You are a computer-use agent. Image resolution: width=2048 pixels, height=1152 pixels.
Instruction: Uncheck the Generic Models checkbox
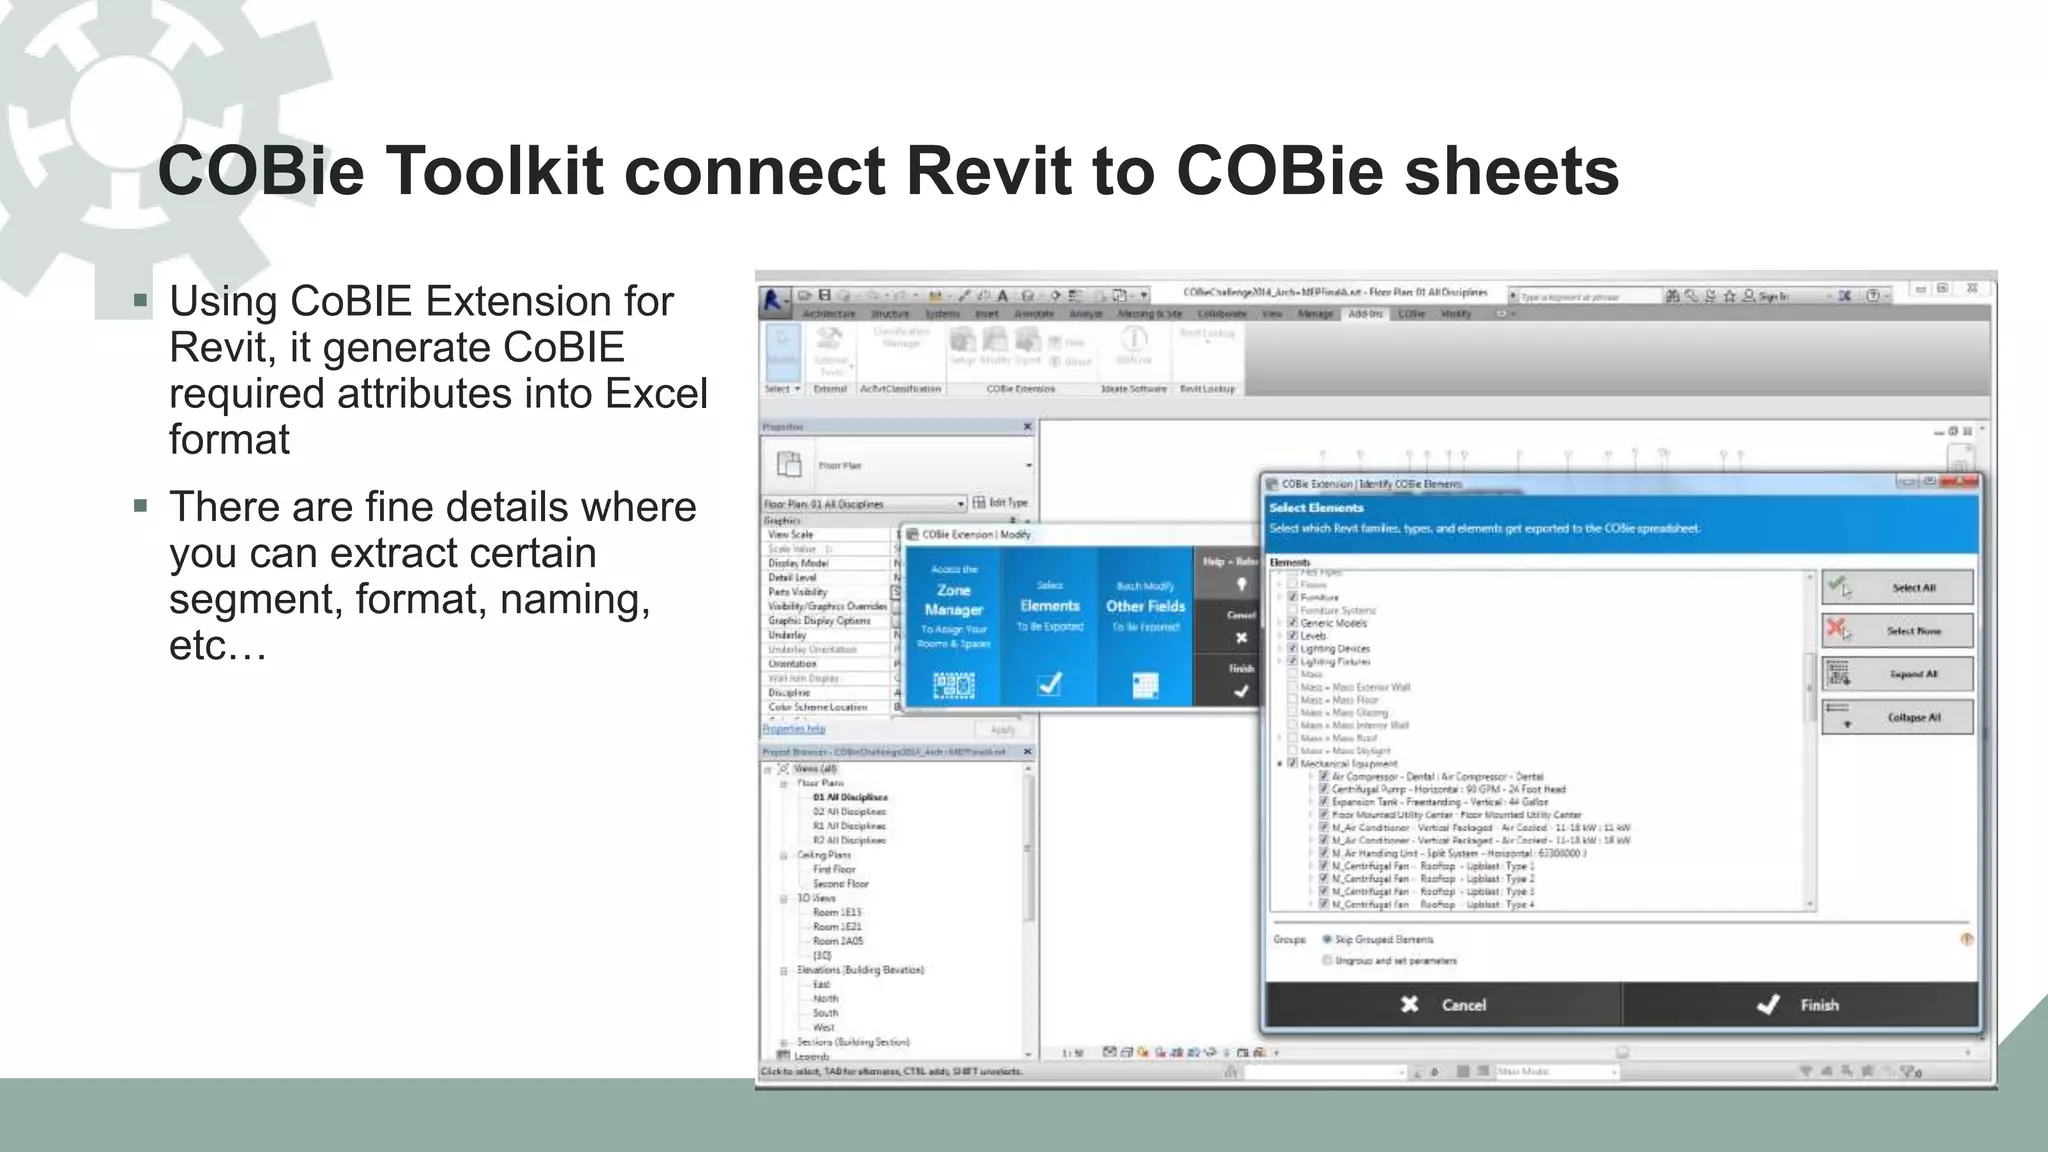pos(1292,622)
